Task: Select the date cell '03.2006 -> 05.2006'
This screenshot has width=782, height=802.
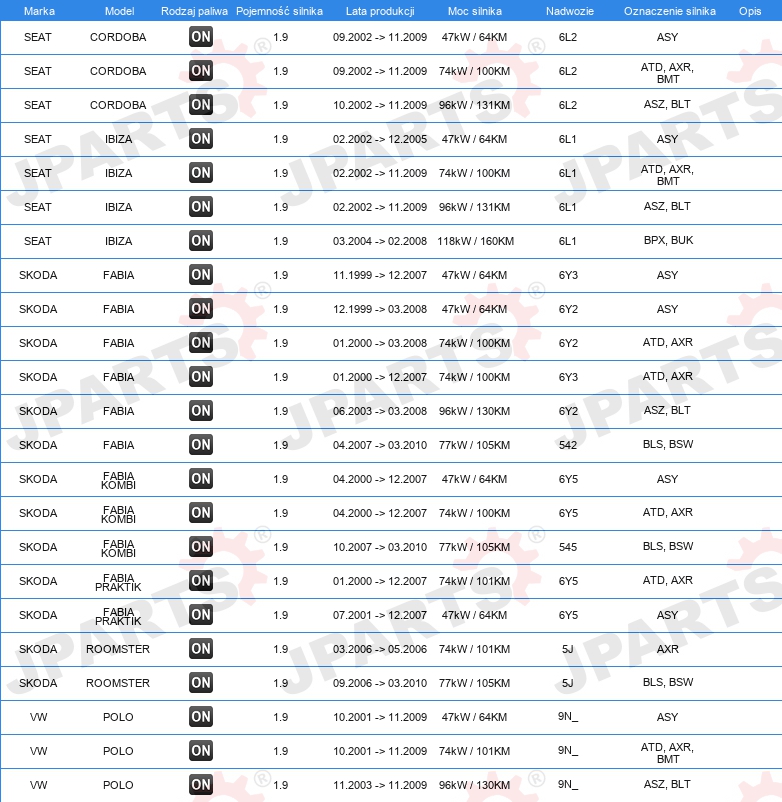Action: click(379, 649)
